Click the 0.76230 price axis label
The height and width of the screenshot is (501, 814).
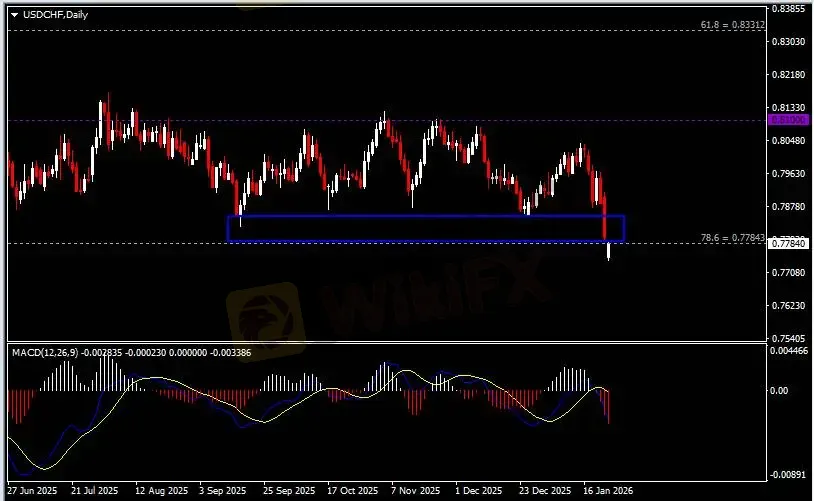pyautogui.click(x=789, y=306)
